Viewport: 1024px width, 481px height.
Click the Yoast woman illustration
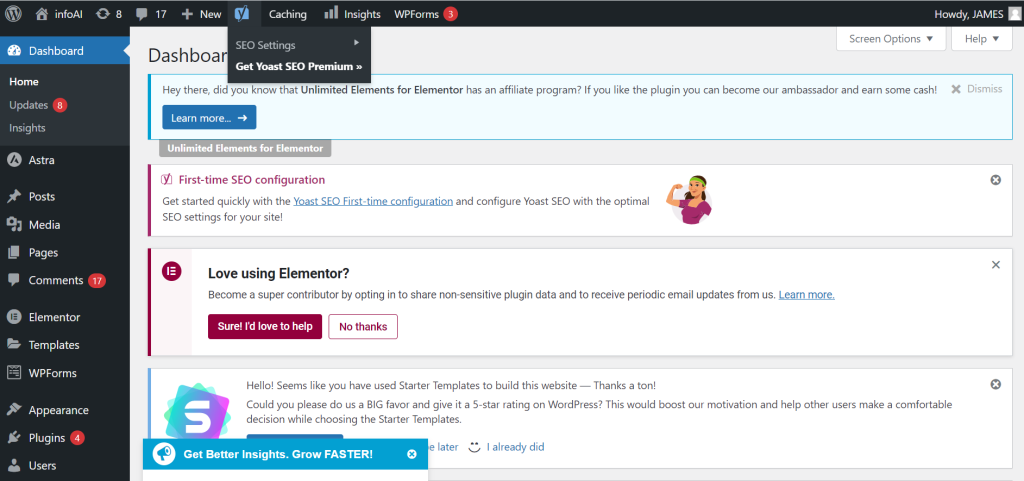point(689,200)
